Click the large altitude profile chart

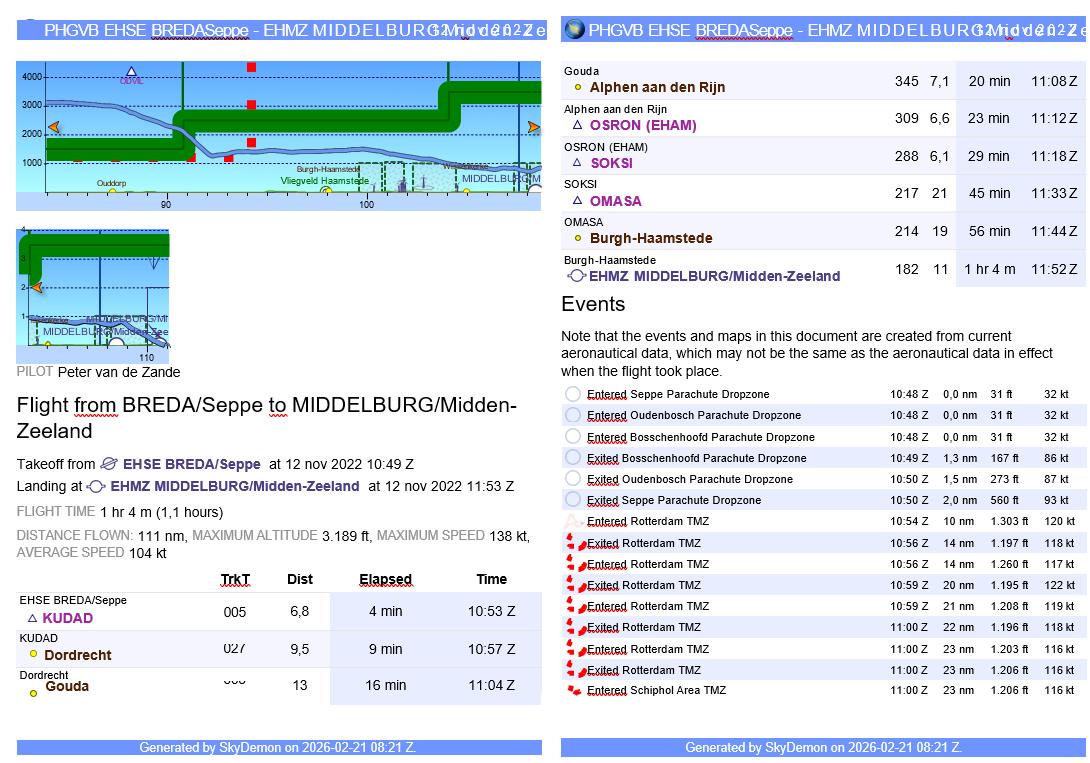tap(279, 136)
